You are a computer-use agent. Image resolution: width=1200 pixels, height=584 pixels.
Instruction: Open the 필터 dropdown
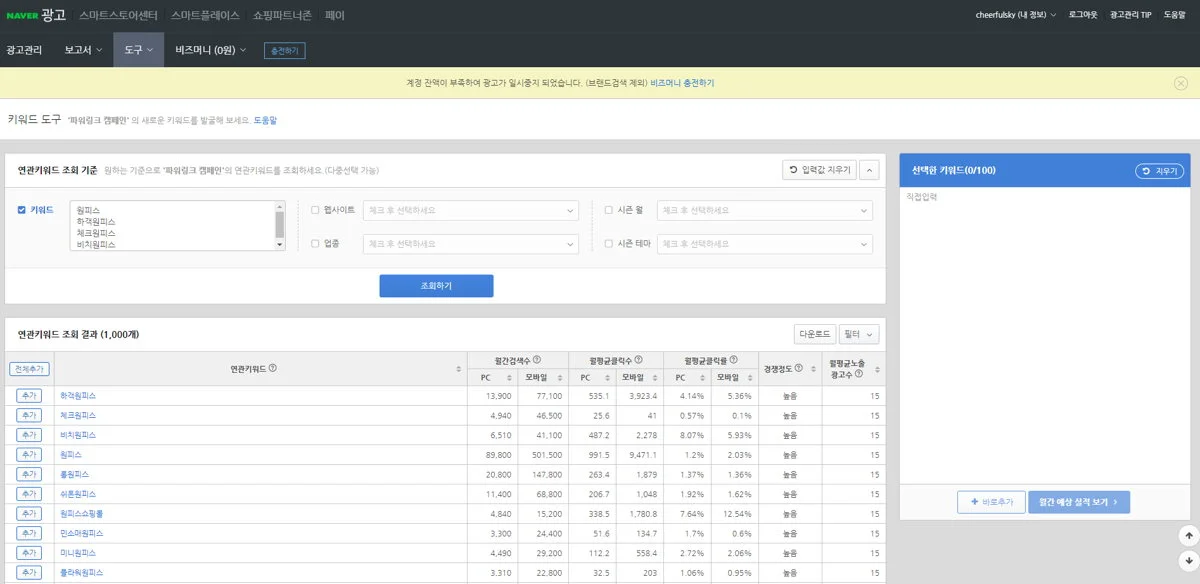tap(859, 334)
